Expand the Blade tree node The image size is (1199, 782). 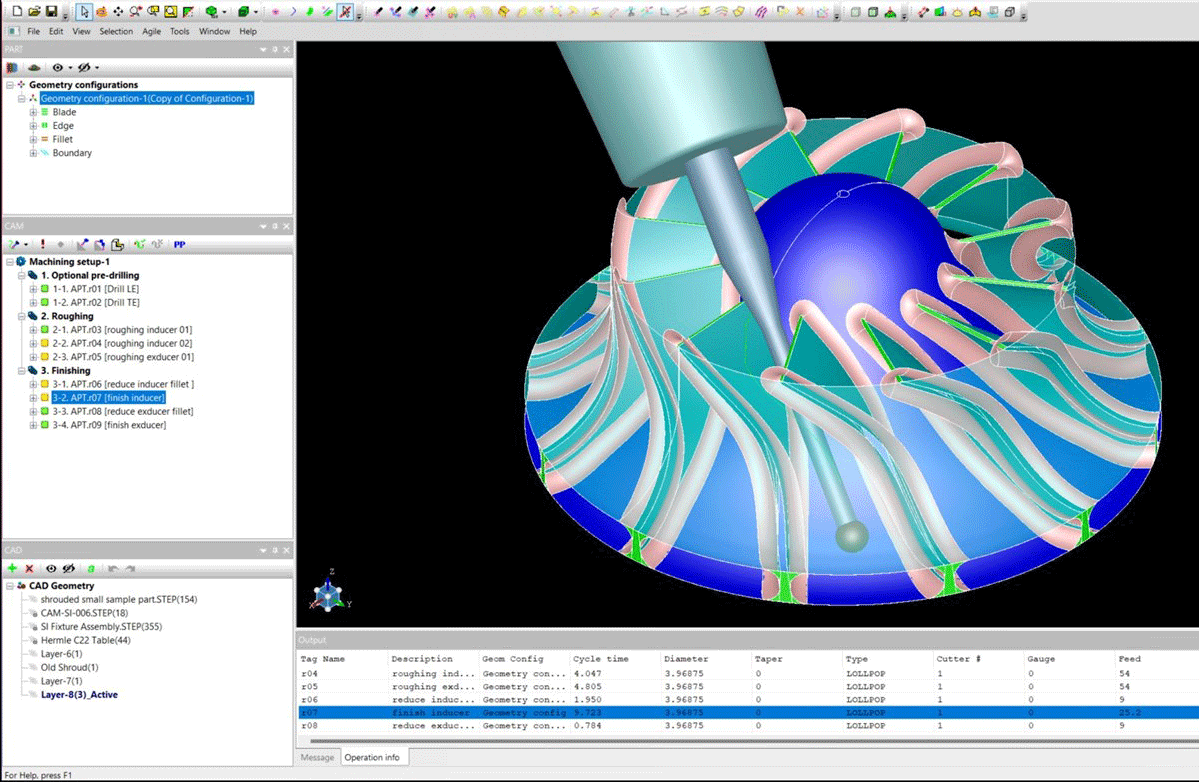pos(33,112)
